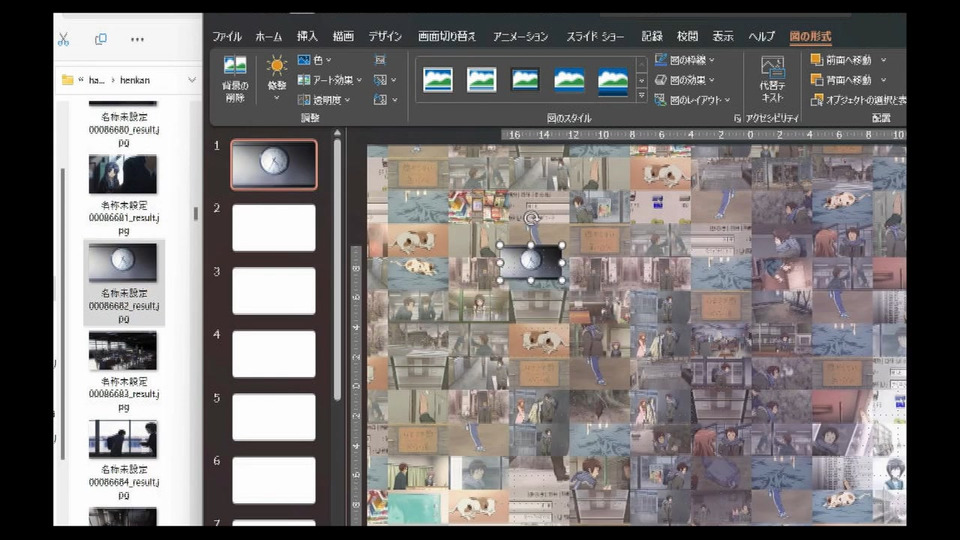Open the File (ファイル) tab
The image size is (960, 540).
(227, 36)
